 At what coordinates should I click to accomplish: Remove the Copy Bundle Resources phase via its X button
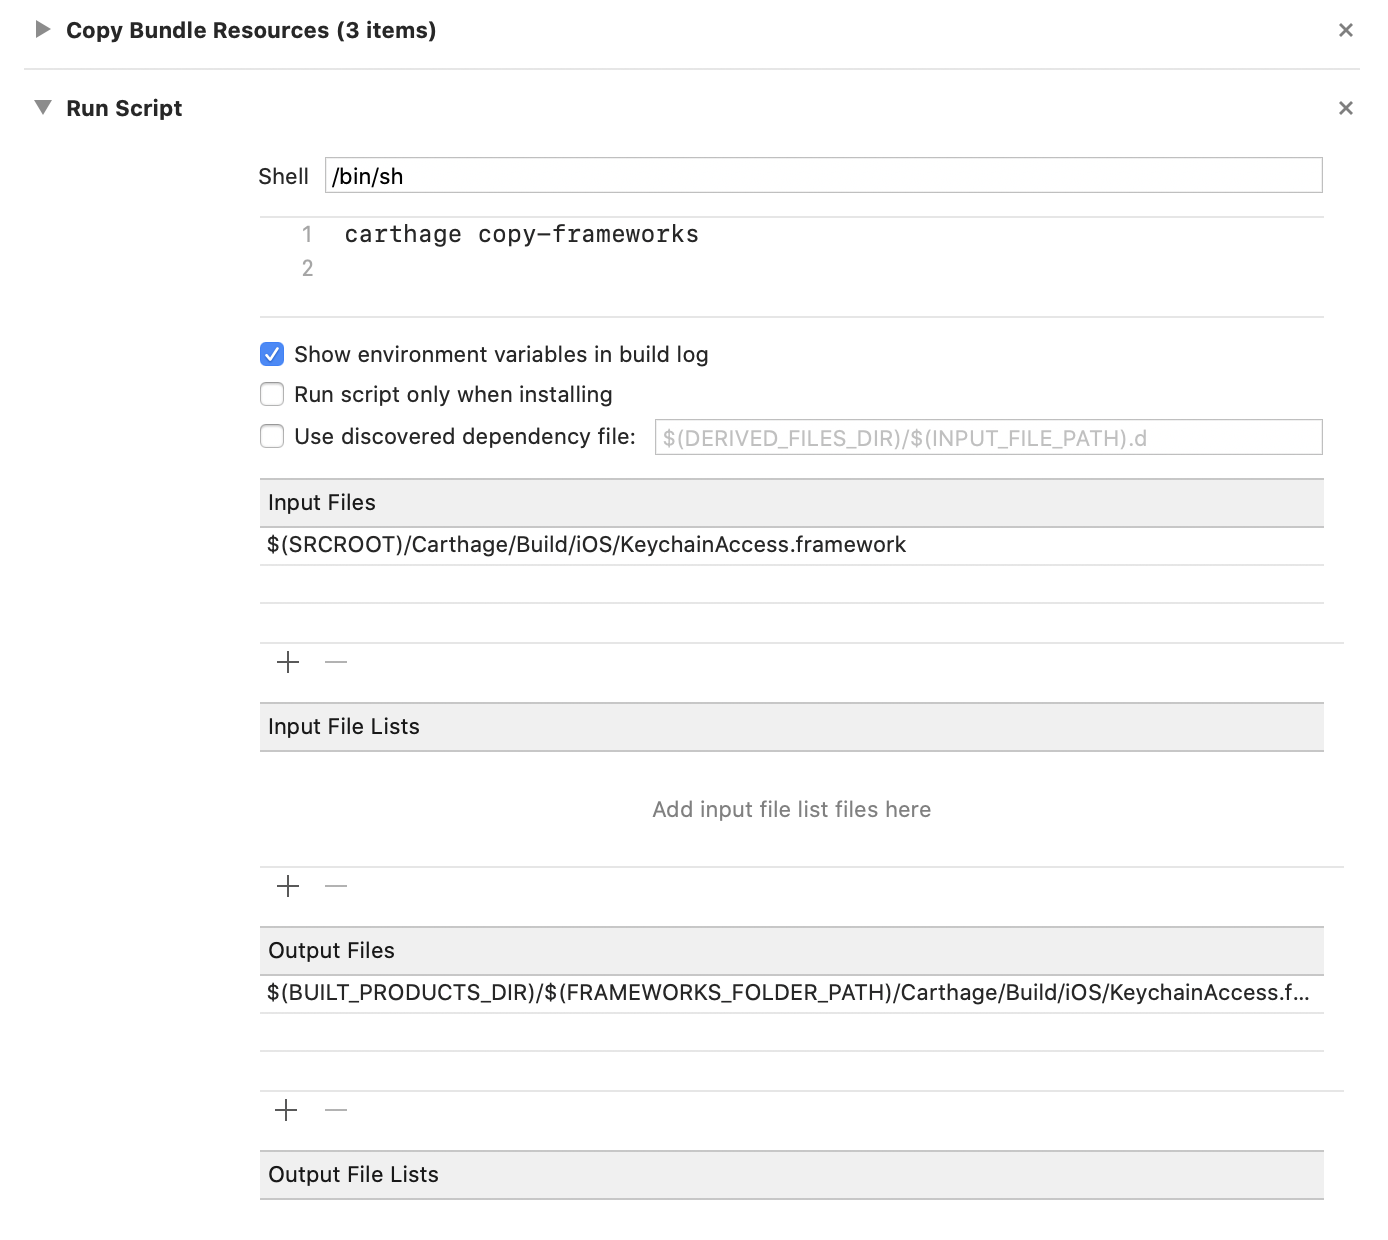pyautogui.click(x=1346, y=30)
